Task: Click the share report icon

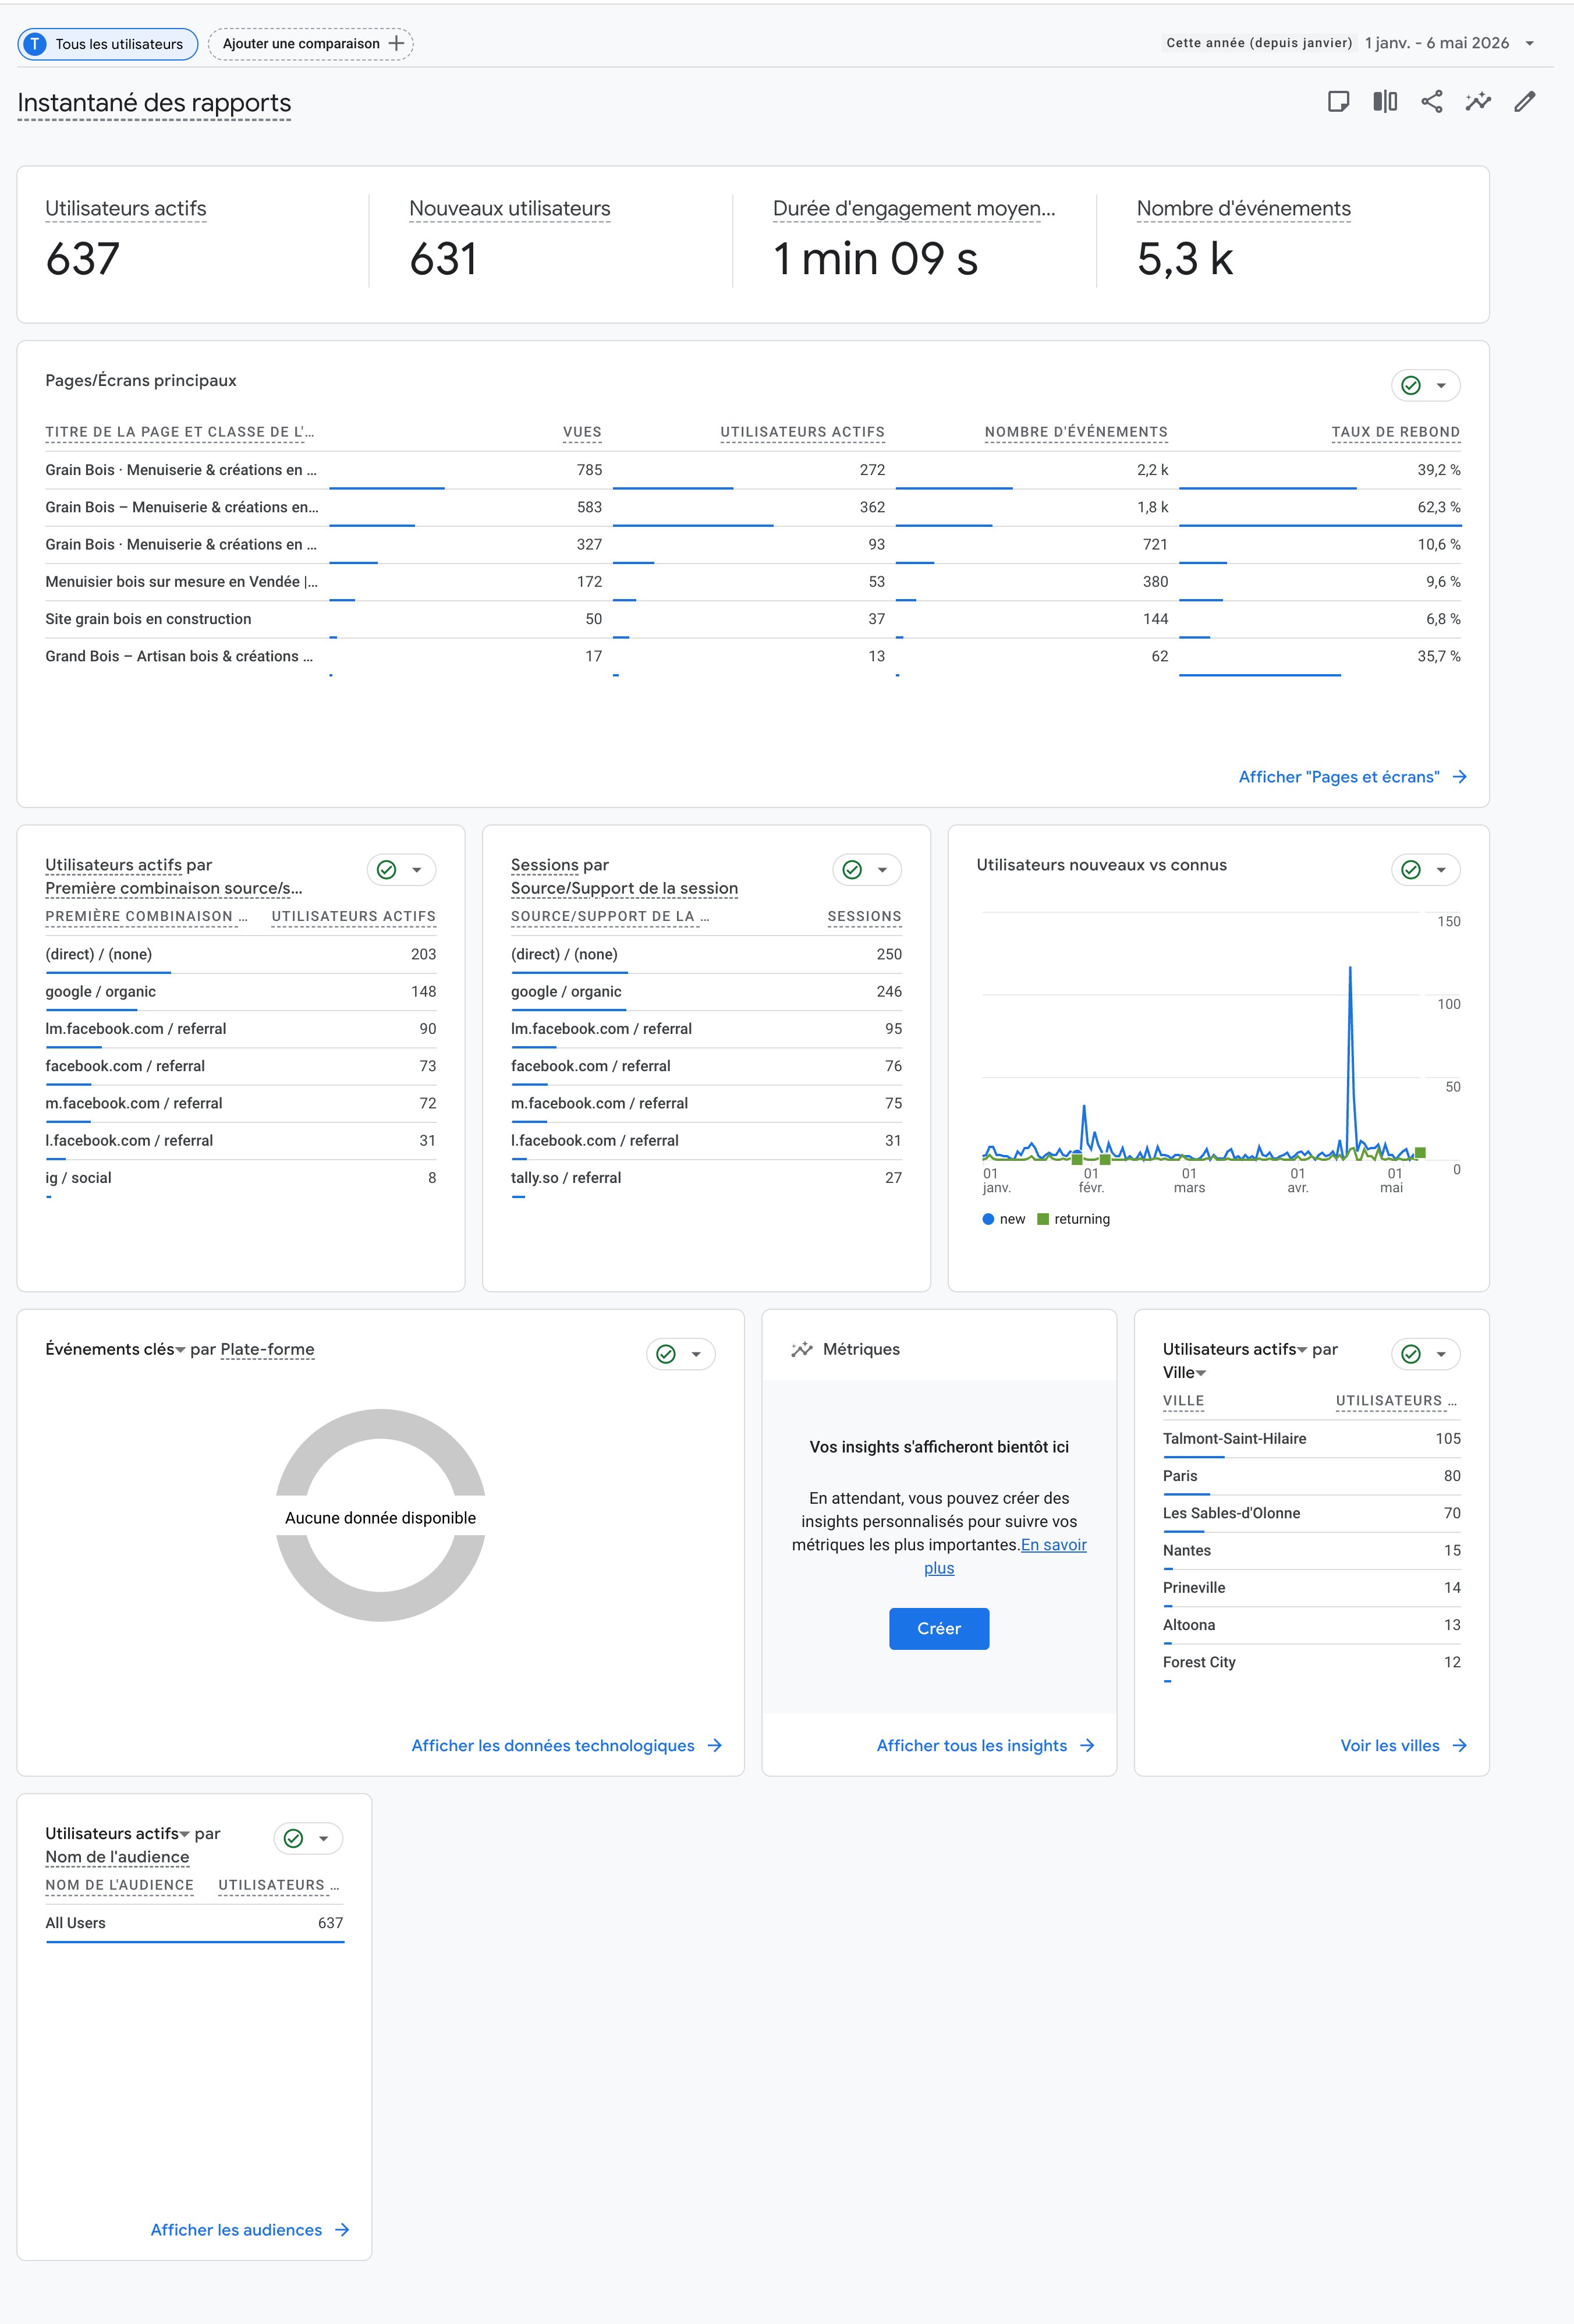Action: point(1432,102)
